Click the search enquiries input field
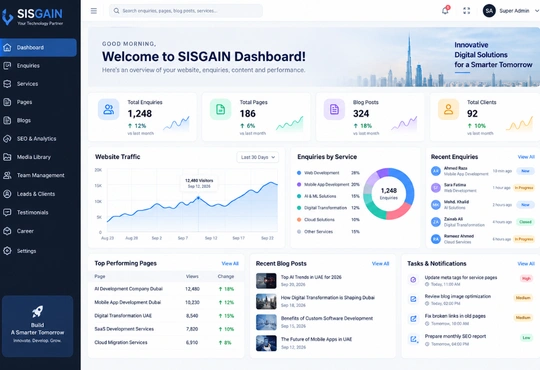Image resolution: width=540 pixels, height=370 pixels. point(186,11)
